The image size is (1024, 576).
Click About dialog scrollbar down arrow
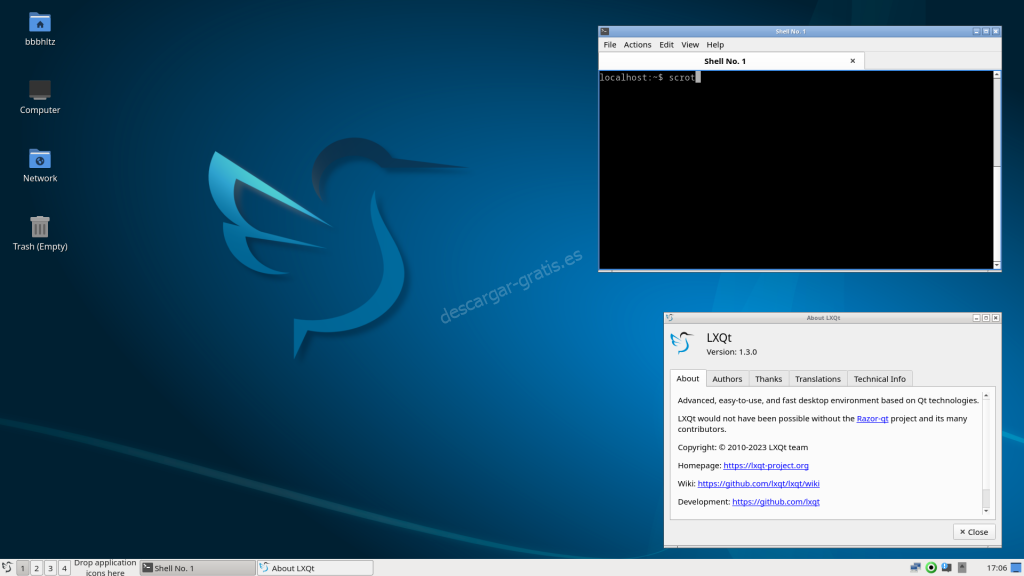[986, 511]
